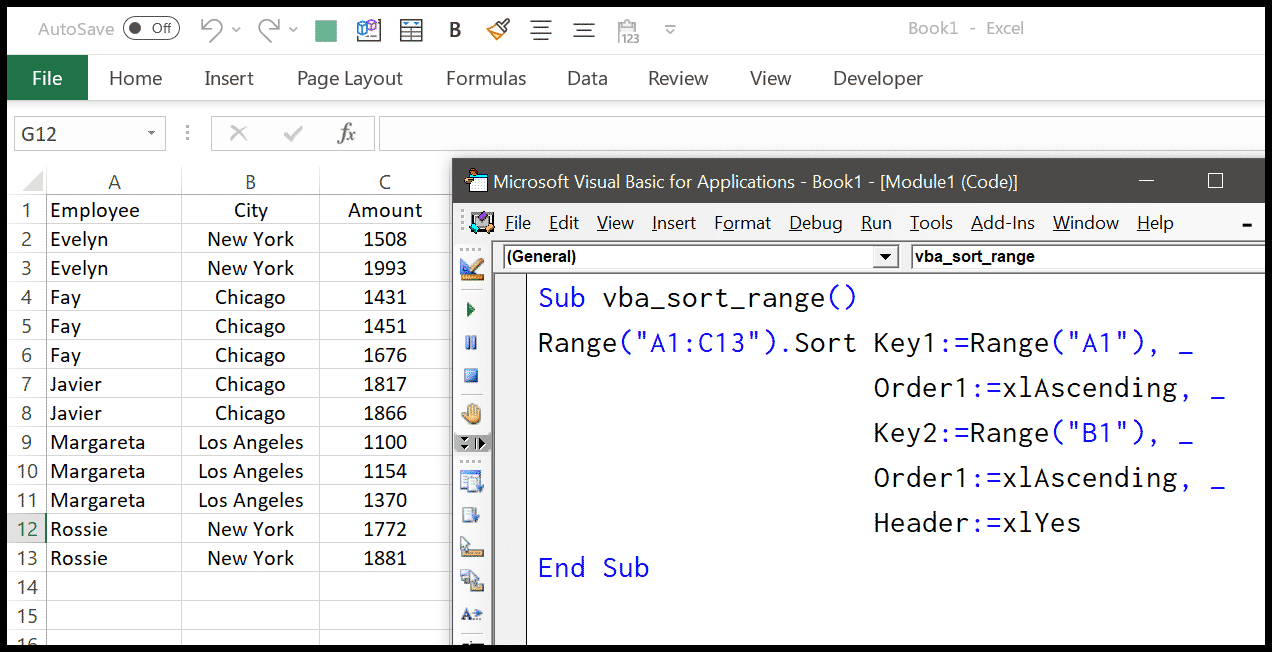This screenshot has height=652, width=1272.
Task: Click the End Sub code line
Action: 594,568
